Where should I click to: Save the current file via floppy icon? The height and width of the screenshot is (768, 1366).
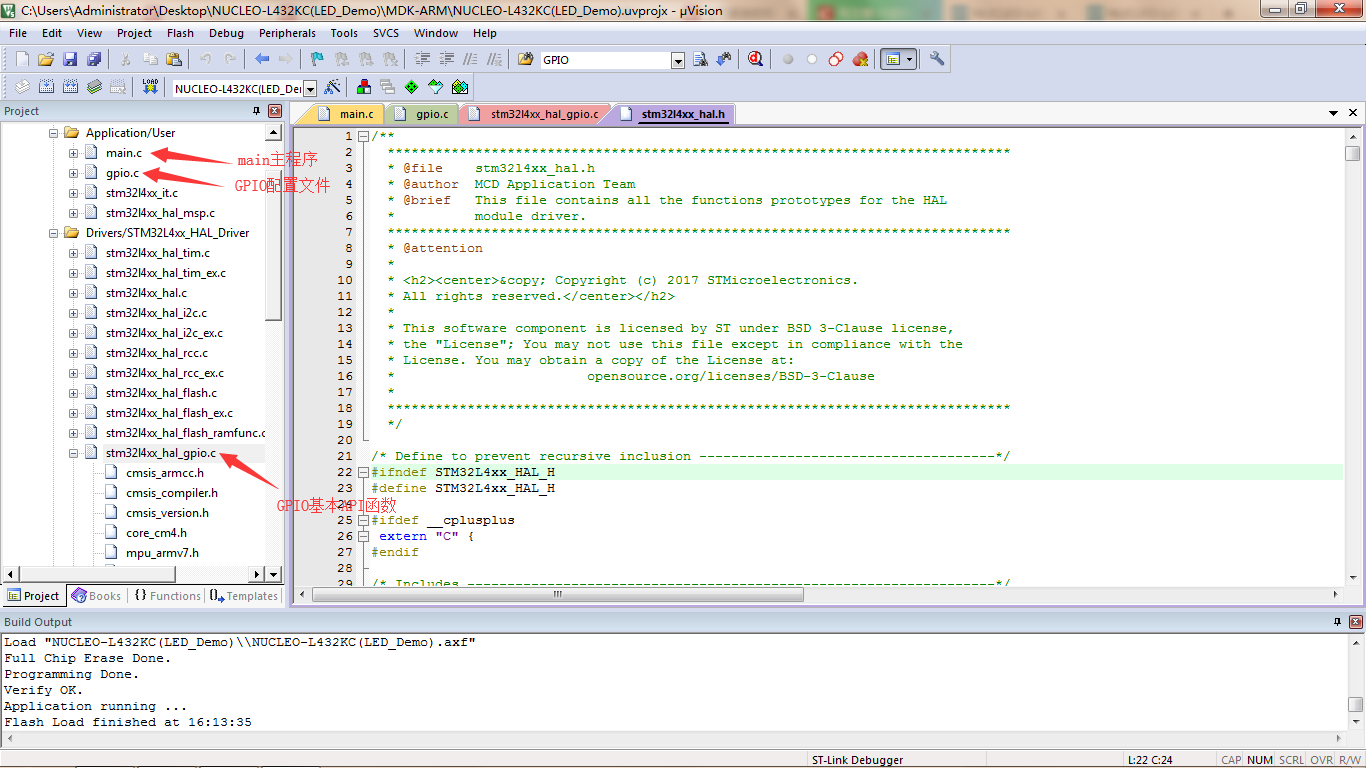tap(70, 60)
